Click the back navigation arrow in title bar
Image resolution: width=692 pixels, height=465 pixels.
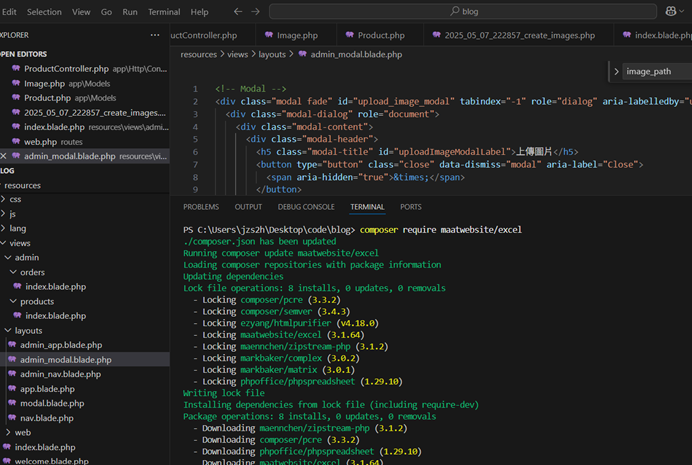tap(237, 11)
